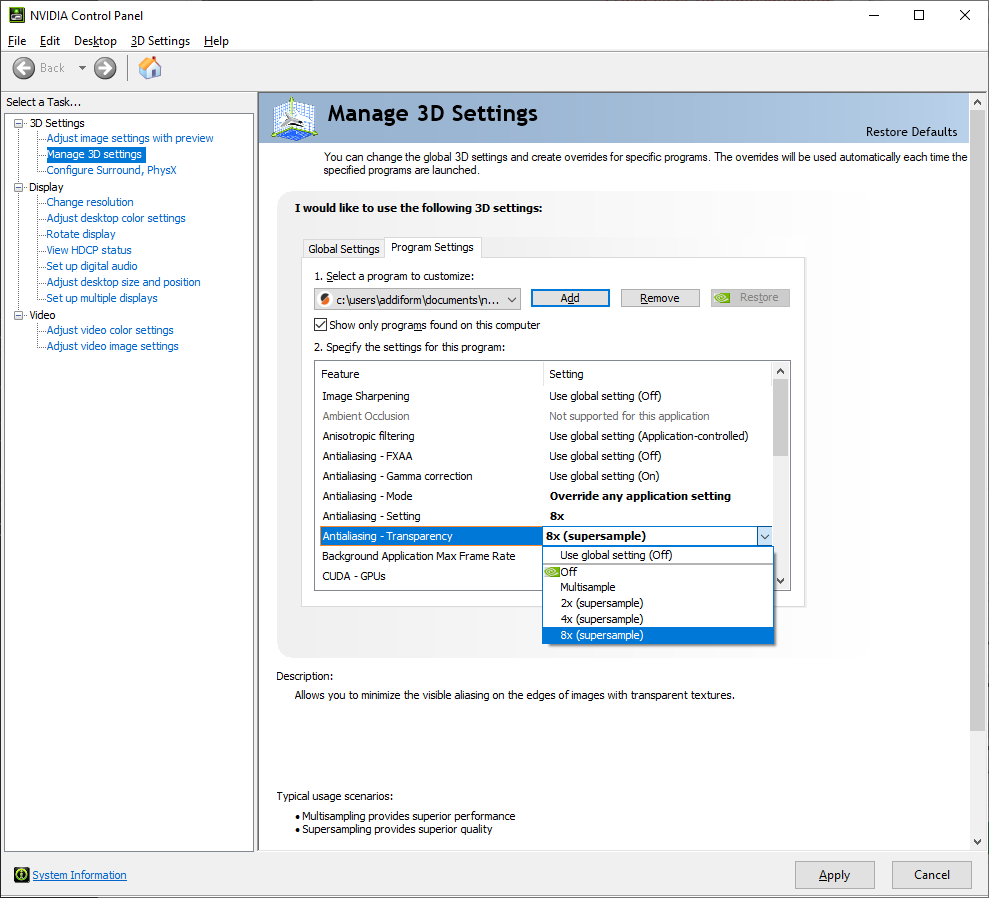This screenshot has width=989, height=898.
Task: Click the Restore Defaults link
Action: coord(911,131)
